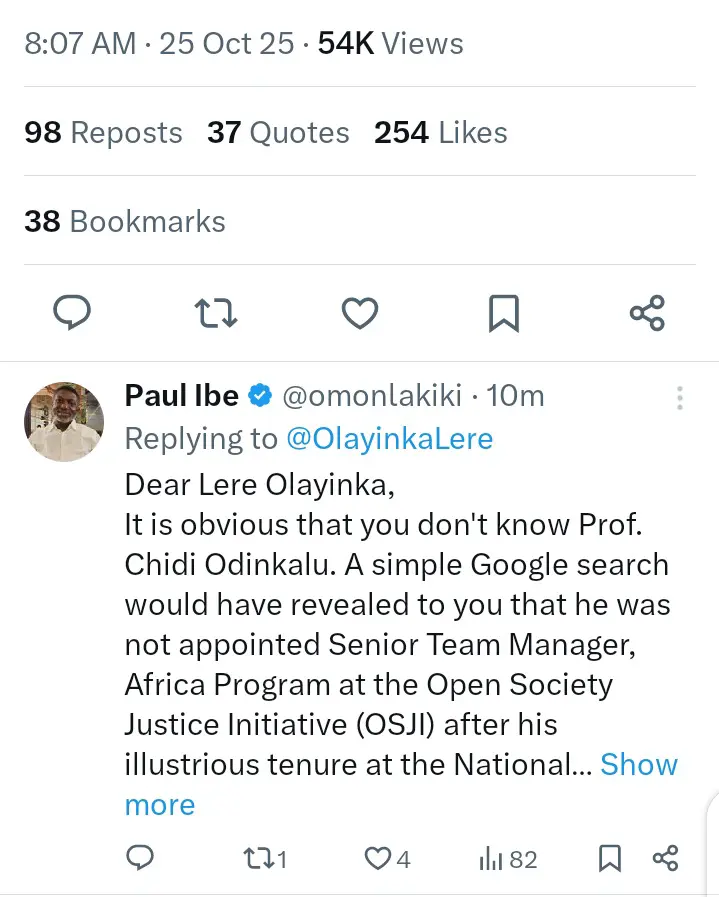Bookmark the main post

coord(503,314)
